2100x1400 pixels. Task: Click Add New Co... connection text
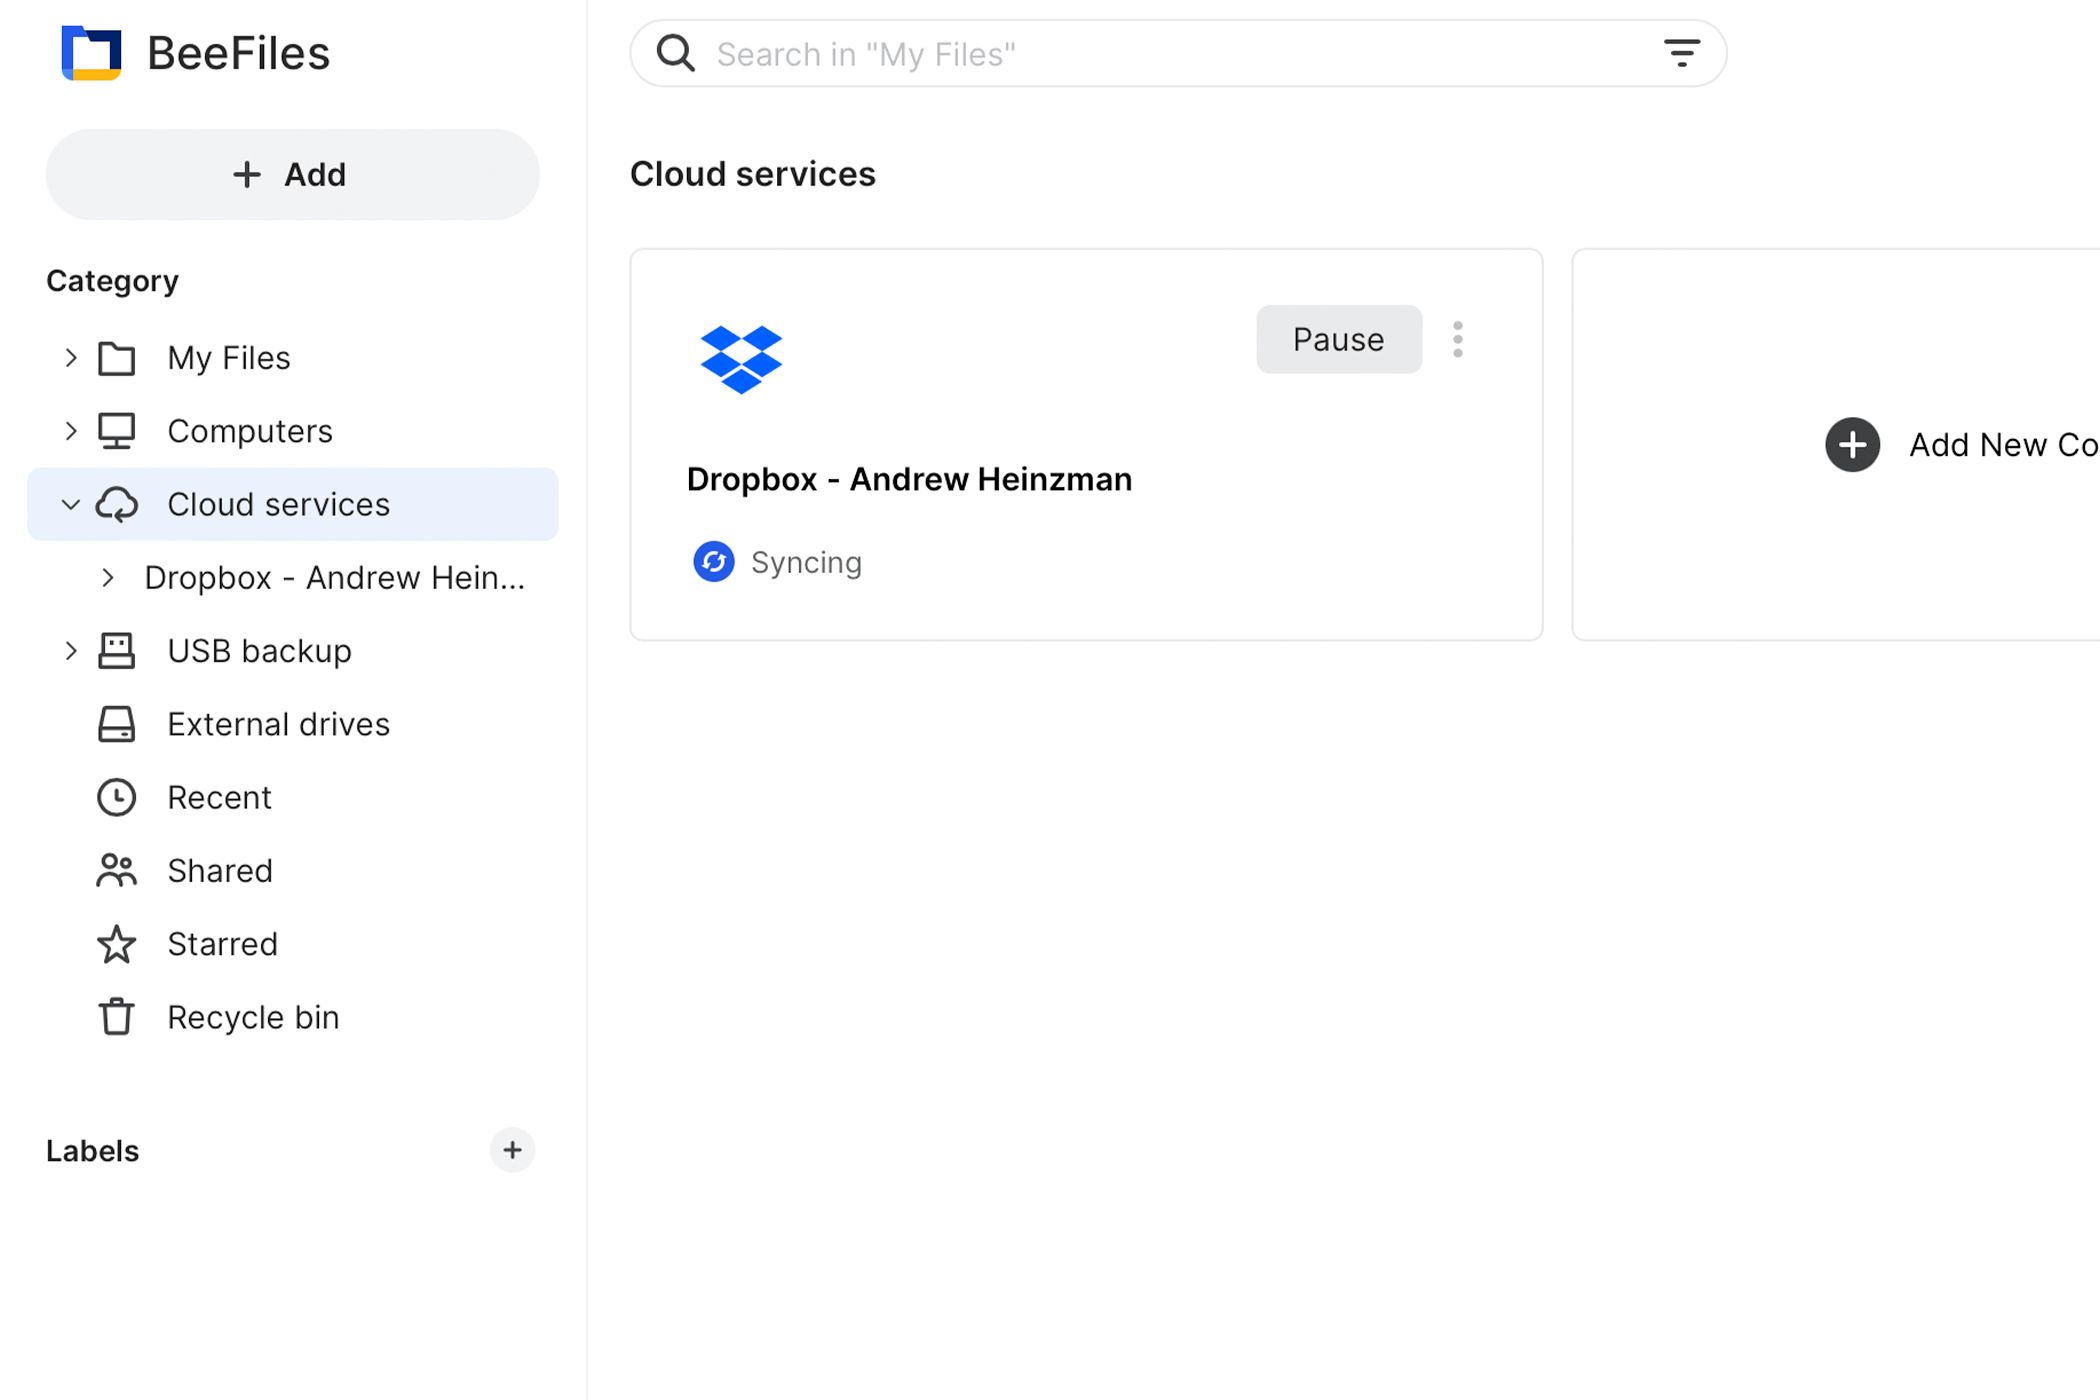tap(2003, 445)
